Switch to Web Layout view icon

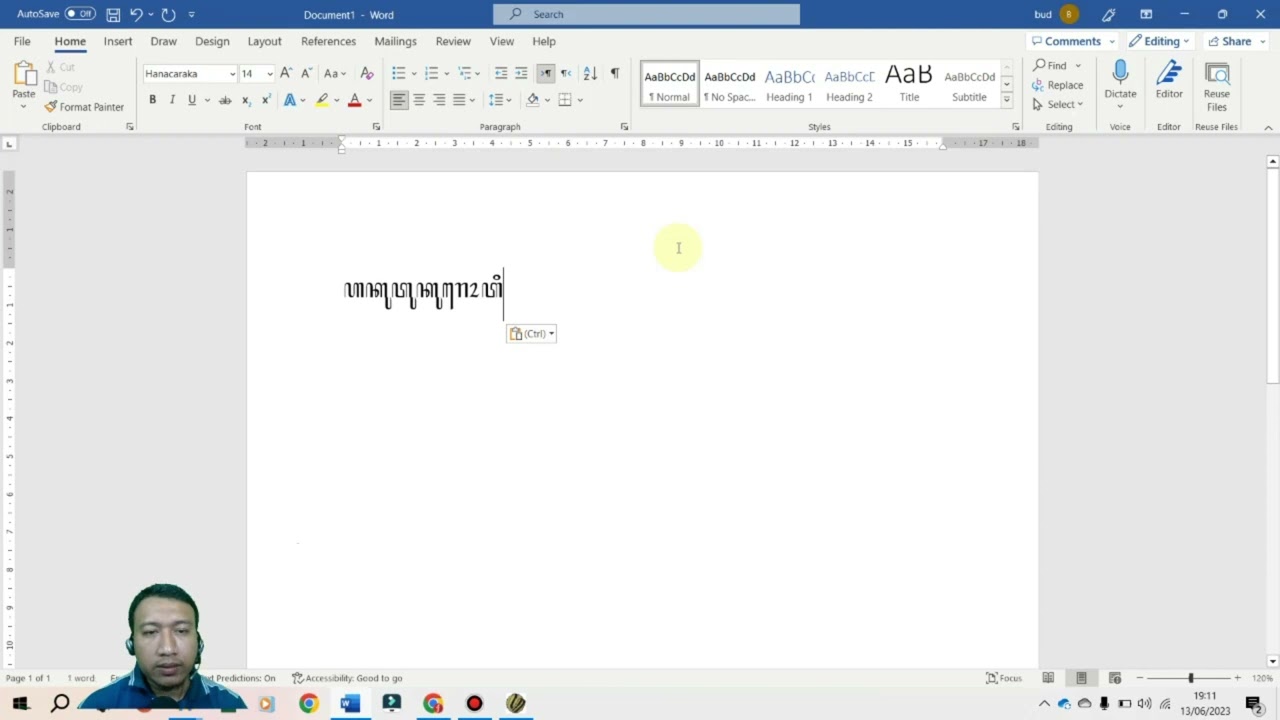tap(1114, 678)
